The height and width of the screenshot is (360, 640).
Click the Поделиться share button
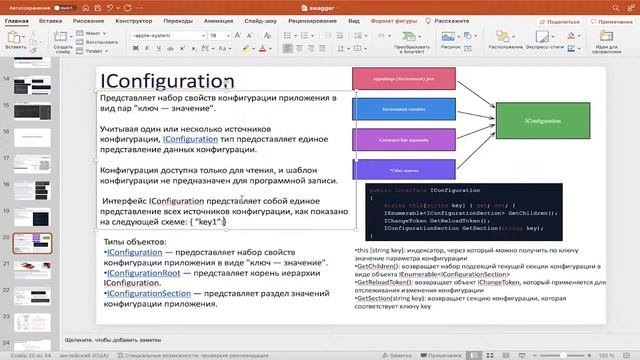pyautogui.click(x=559, y=21)
